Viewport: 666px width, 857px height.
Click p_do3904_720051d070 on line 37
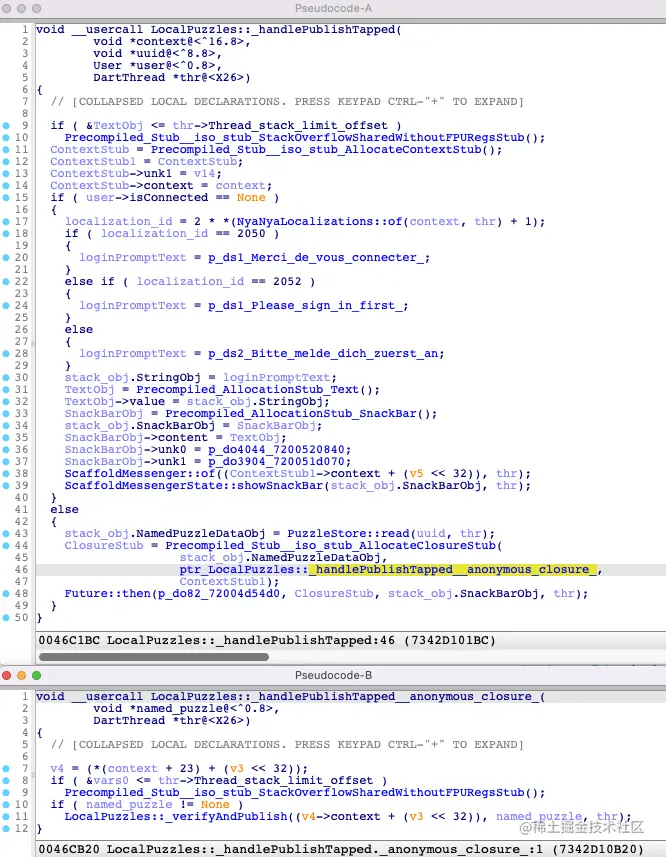[x=276, y=462]
